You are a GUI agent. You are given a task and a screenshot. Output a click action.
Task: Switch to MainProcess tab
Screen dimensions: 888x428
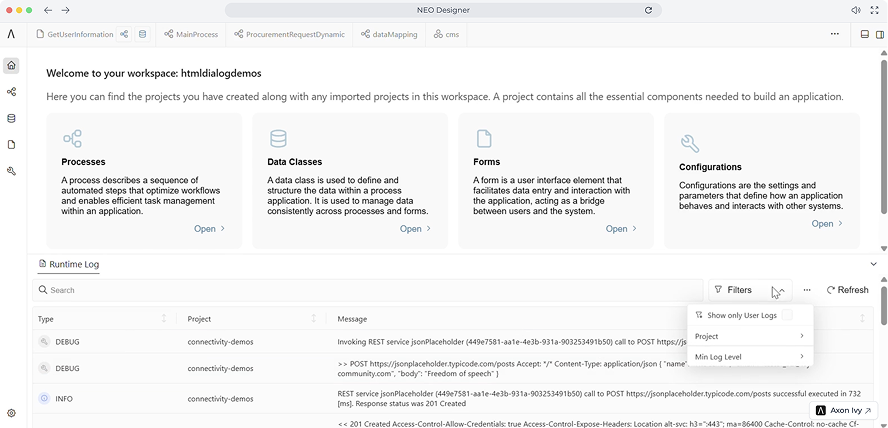coord(191,34)
